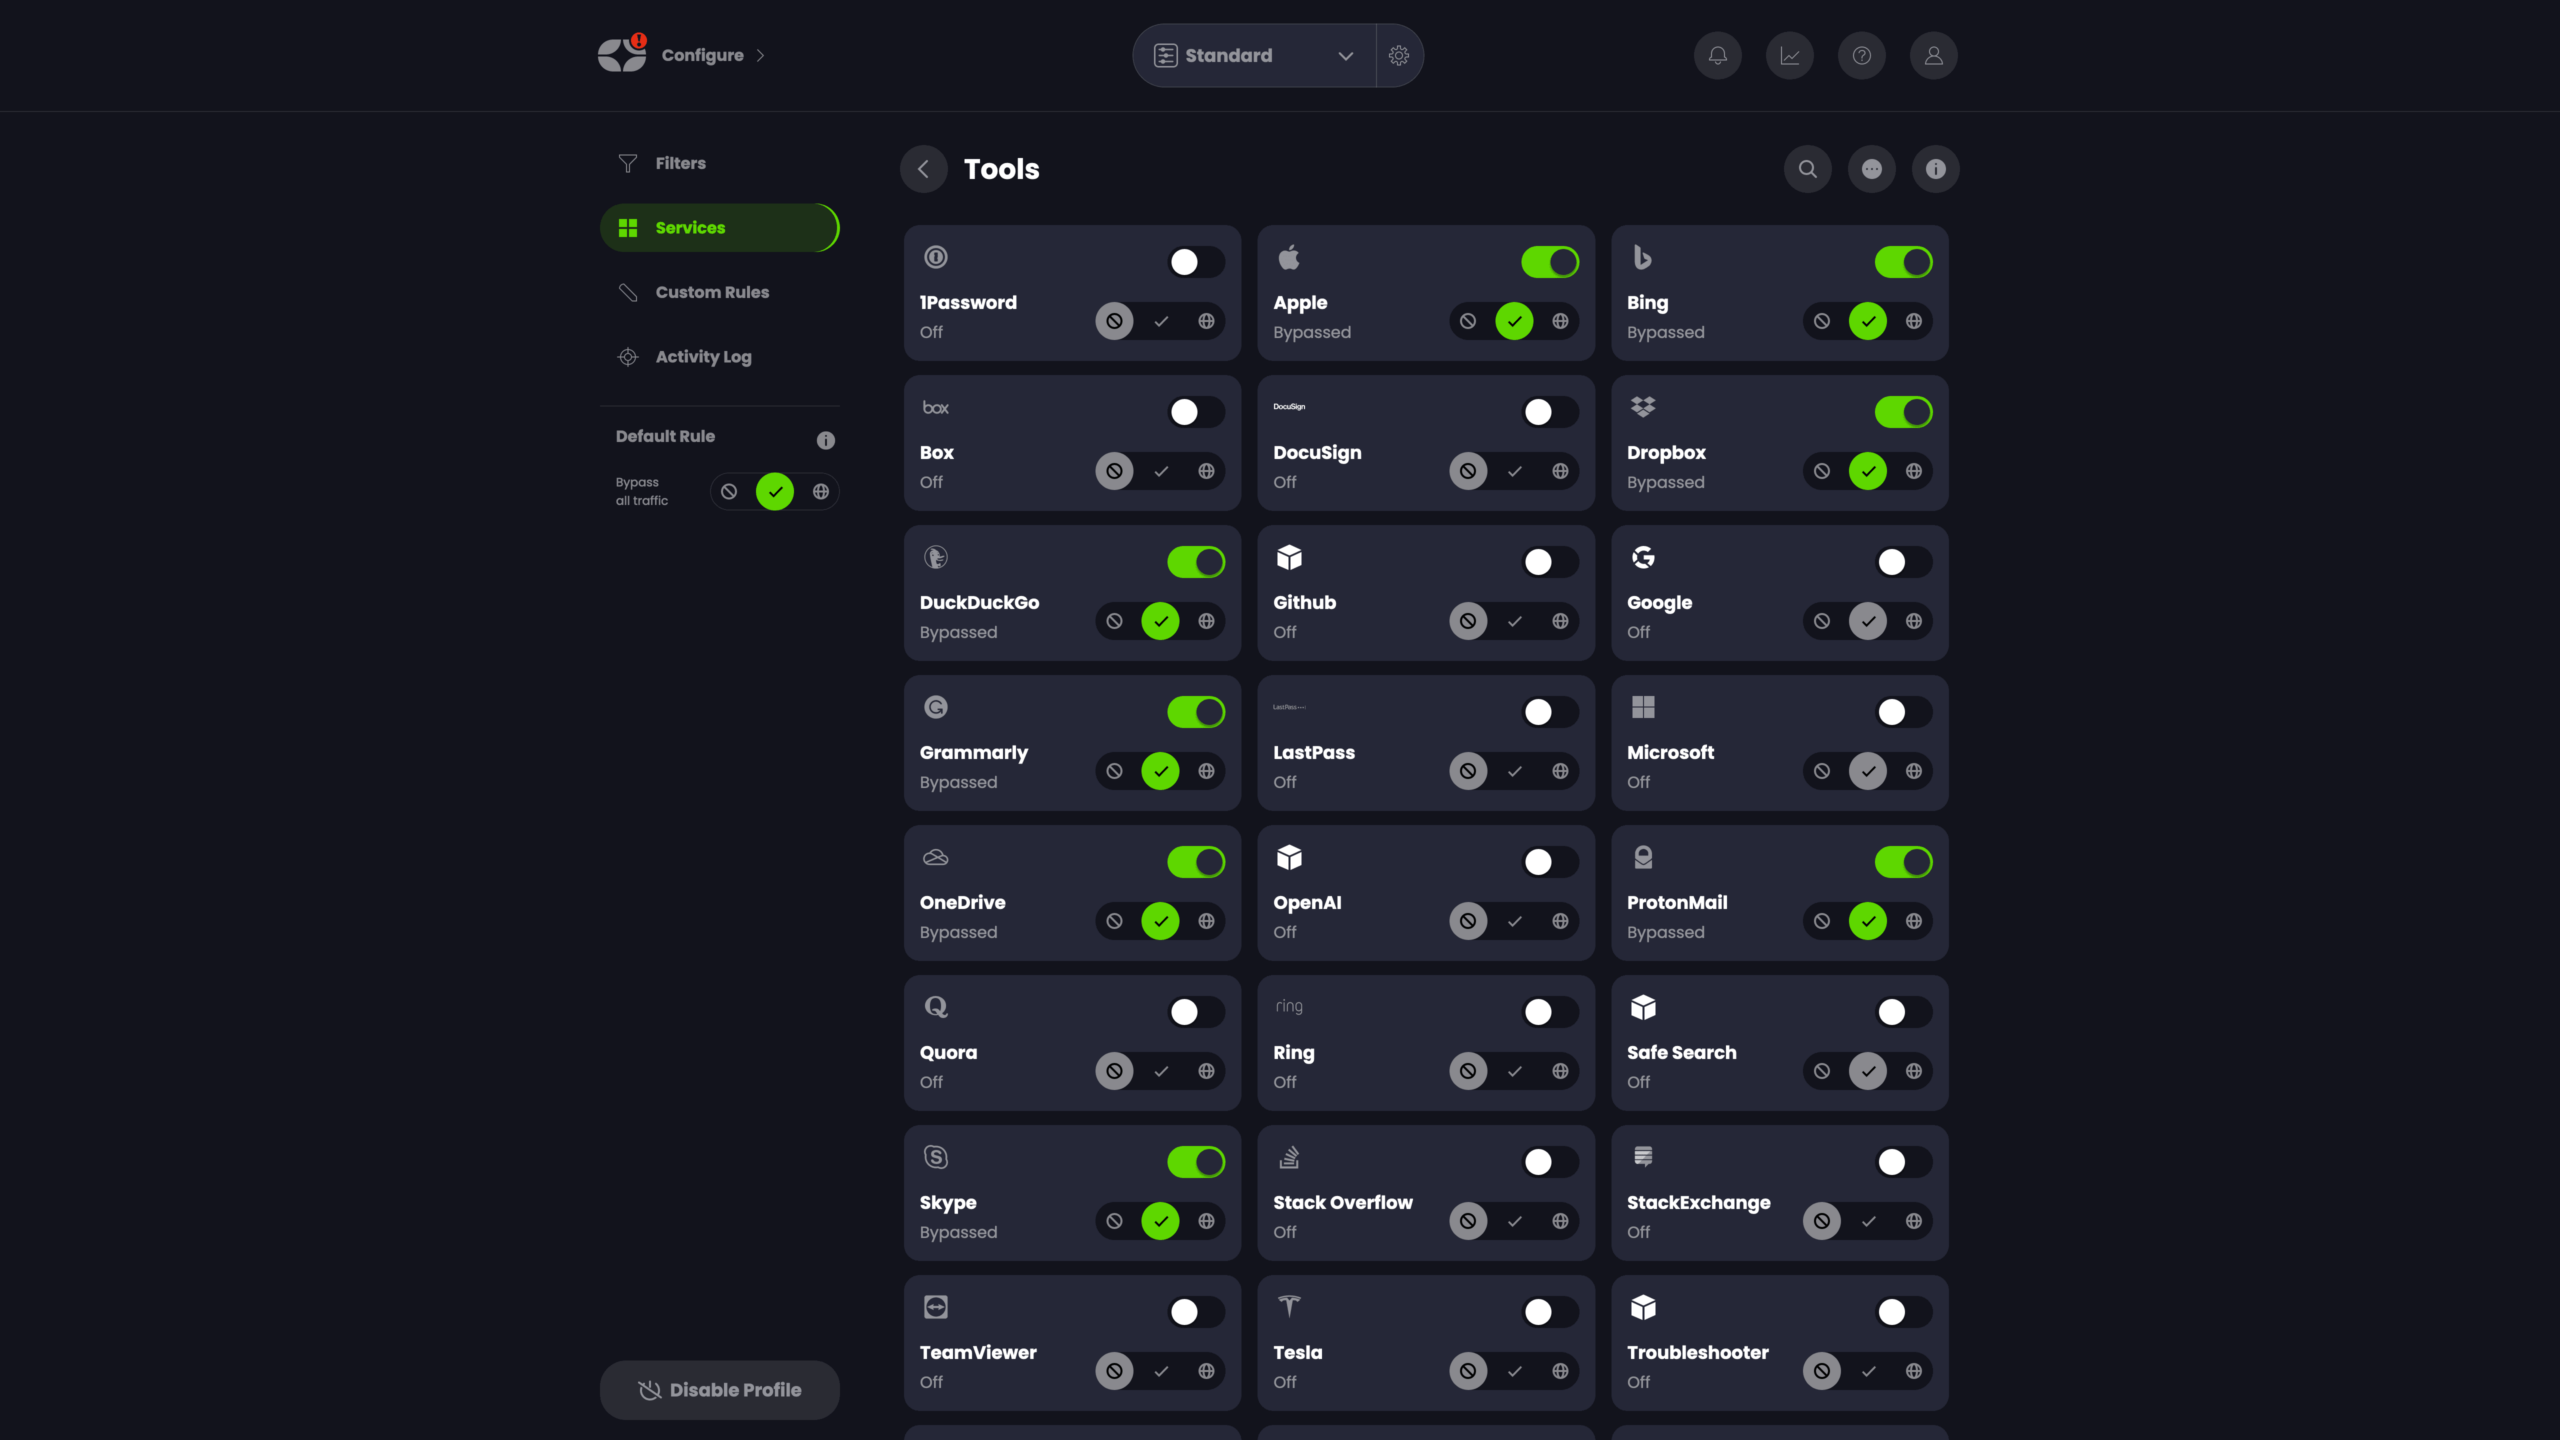Screen dimensions: 2560x1440
Task: Click the block icon on Bing card
Action: [1822, 321]
